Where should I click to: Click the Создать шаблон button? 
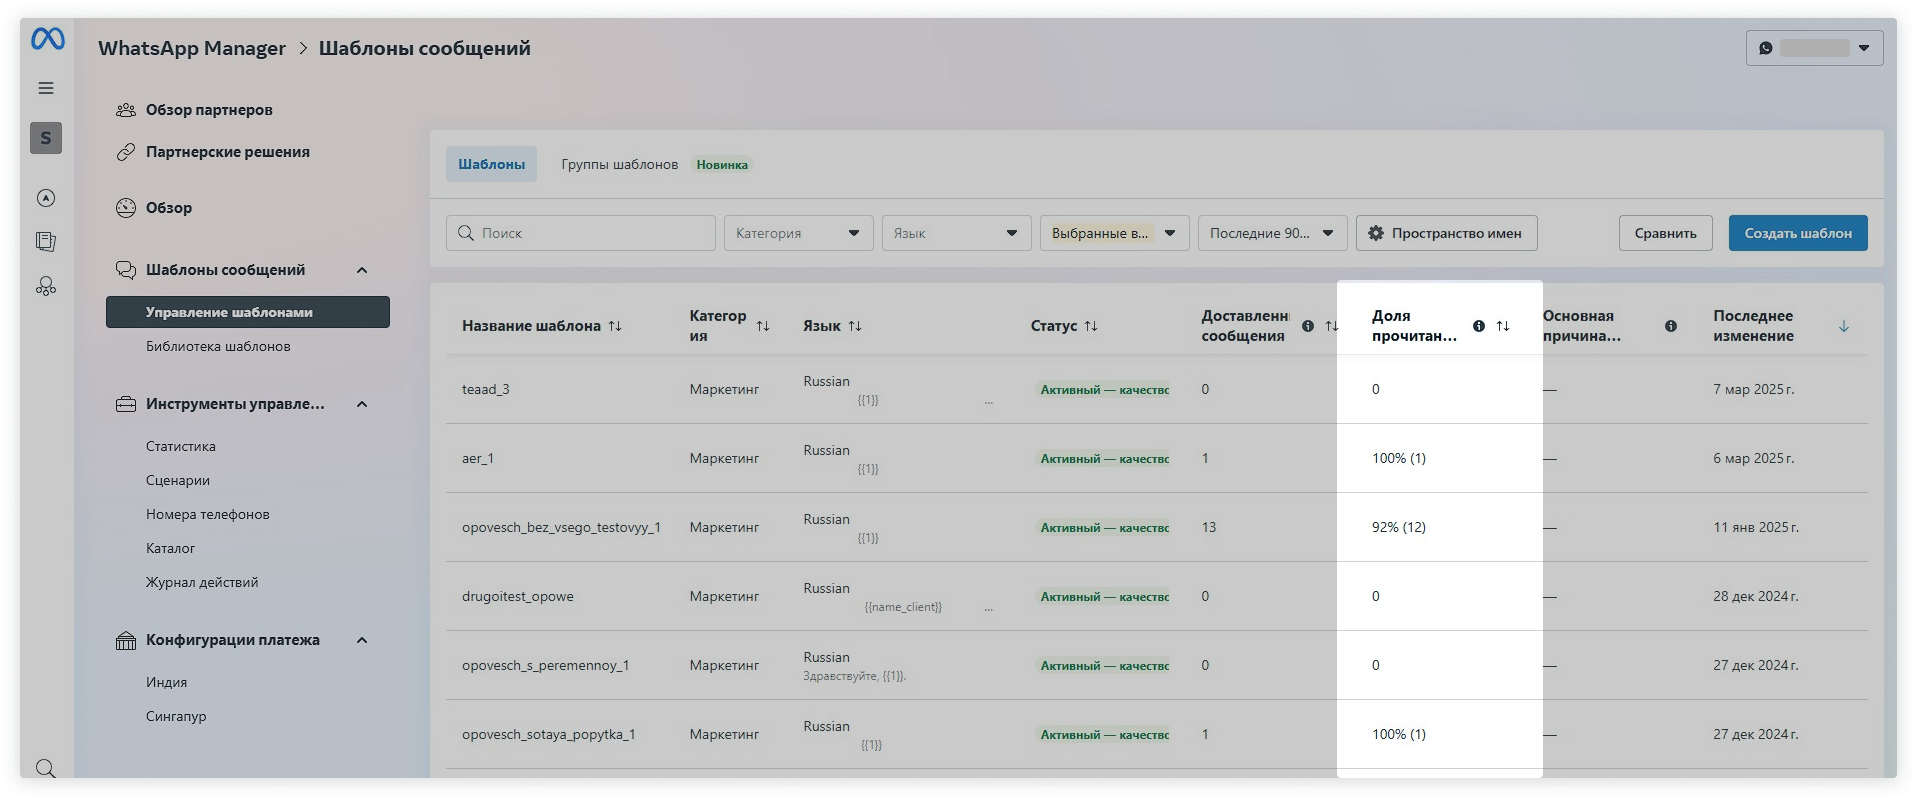(1797, 233)
